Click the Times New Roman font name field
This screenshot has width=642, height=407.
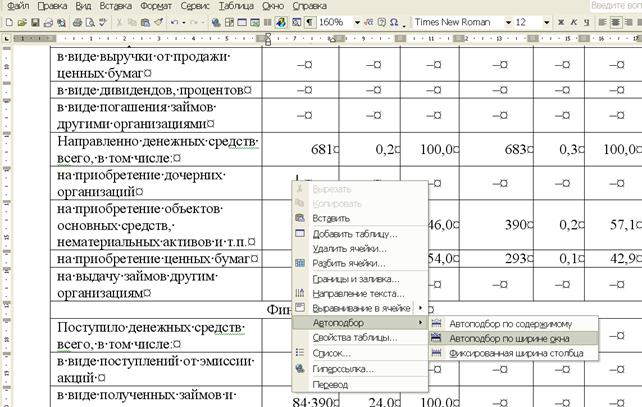458,23
